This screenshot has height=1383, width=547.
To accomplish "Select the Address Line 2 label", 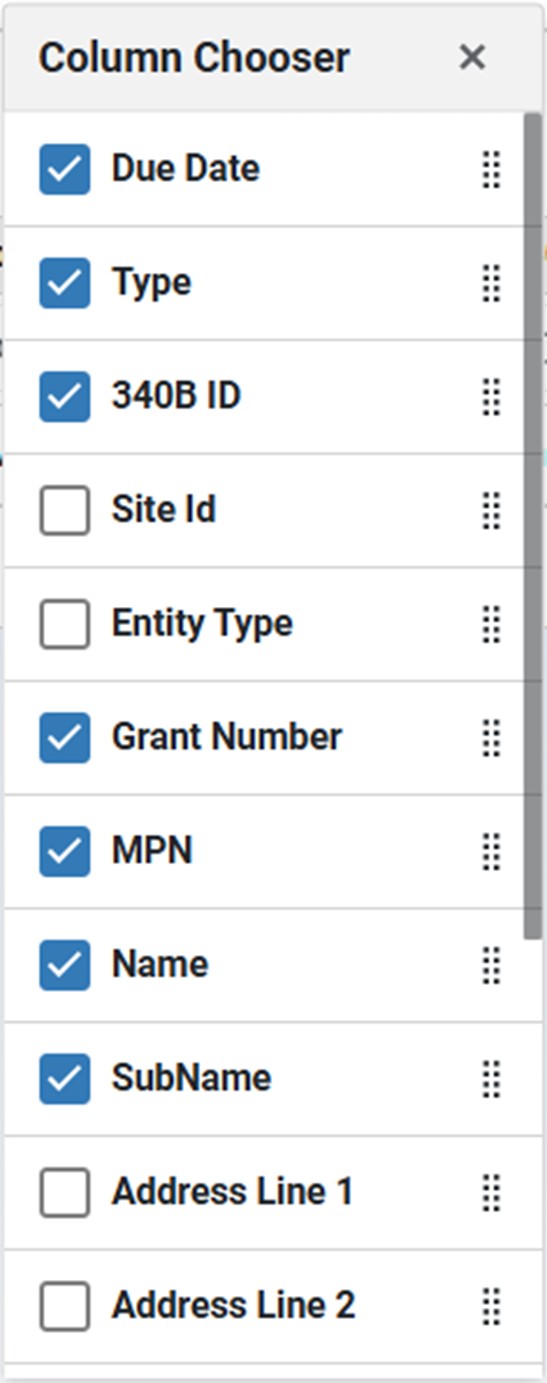I will tap(233, 1305).
